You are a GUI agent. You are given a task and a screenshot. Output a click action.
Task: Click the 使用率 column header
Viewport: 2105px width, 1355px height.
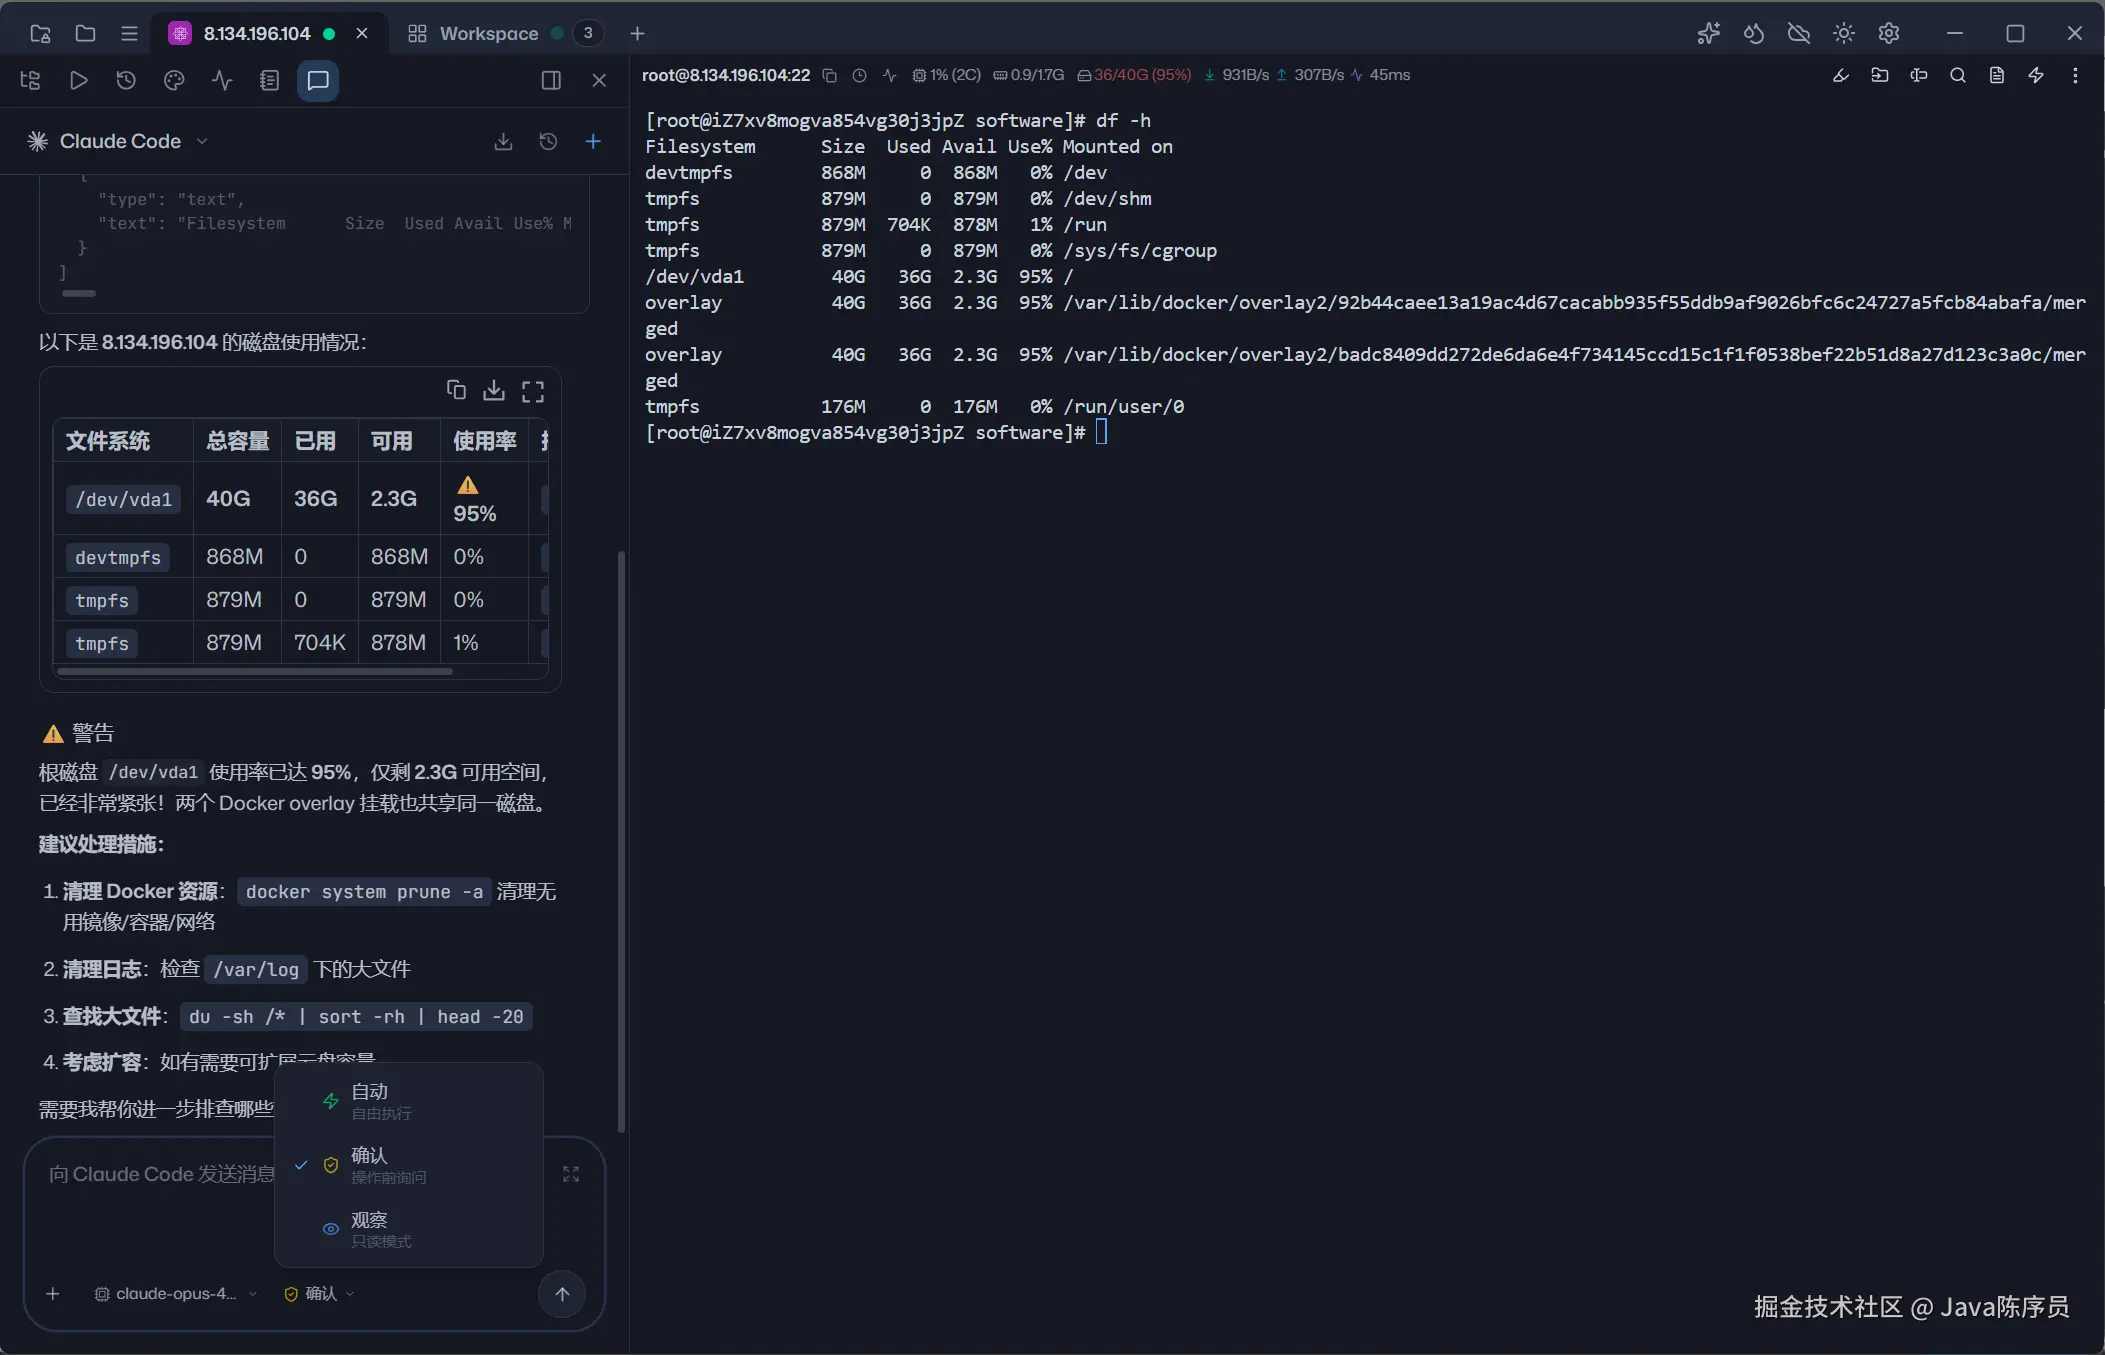click(x=484, y=441)
